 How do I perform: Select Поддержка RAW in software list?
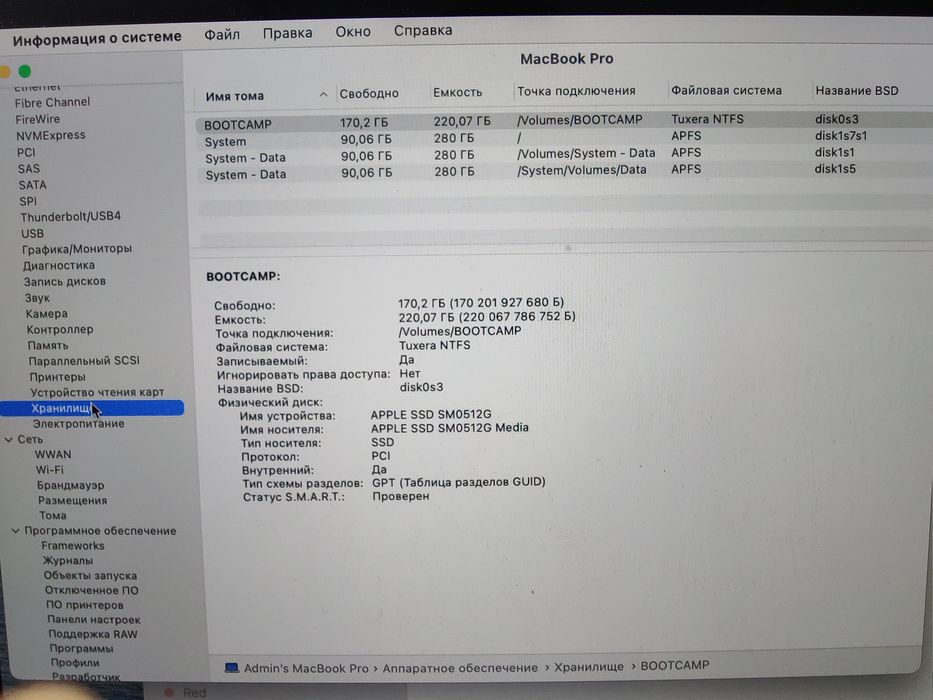point(92,635)
